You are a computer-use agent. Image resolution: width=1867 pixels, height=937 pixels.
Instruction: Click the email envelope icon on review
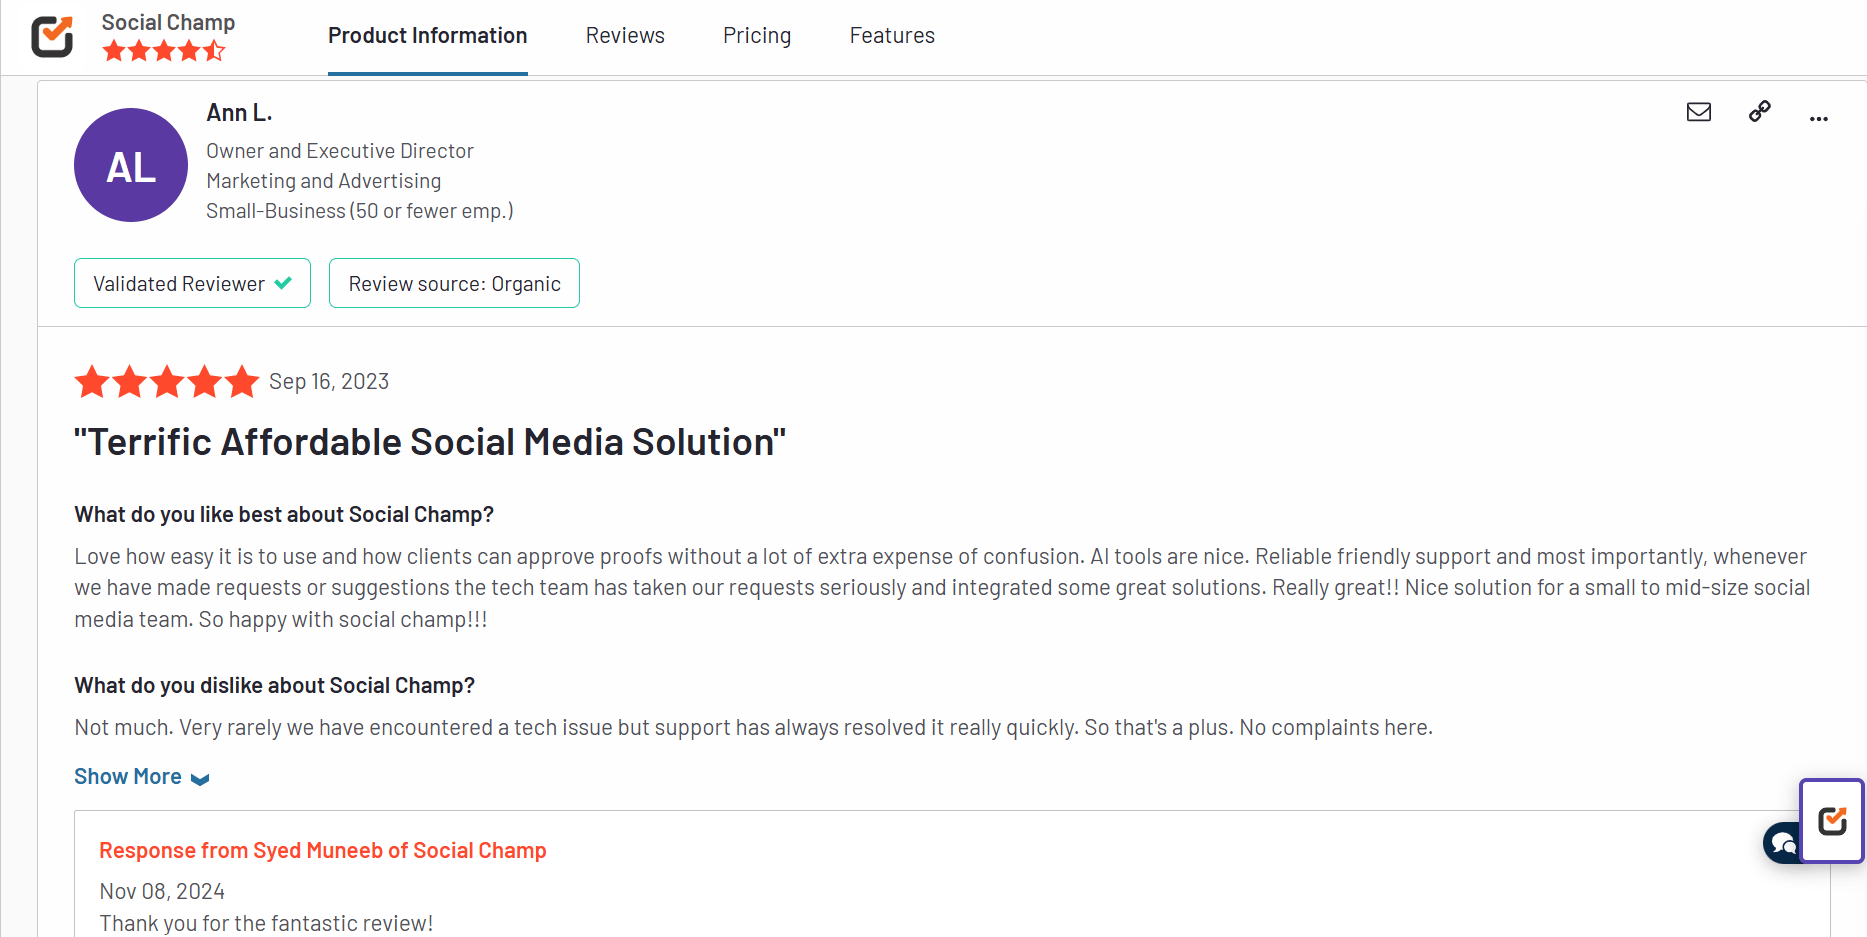coord(1698,112)
